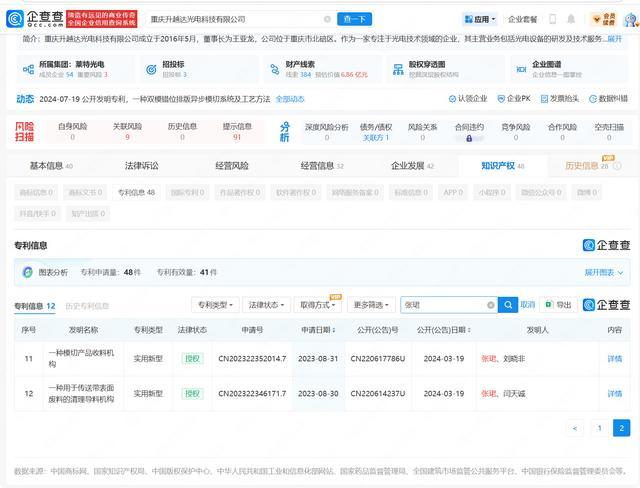Switch to the 基本信息 tab
The height and width of the screenshot is (488, 640).
[51, 166]
